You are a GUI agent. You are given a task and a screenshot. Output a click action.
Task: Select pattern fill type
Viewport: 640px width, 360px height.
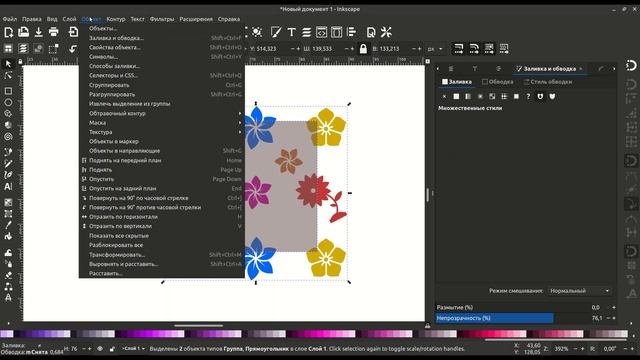(504, 96)
